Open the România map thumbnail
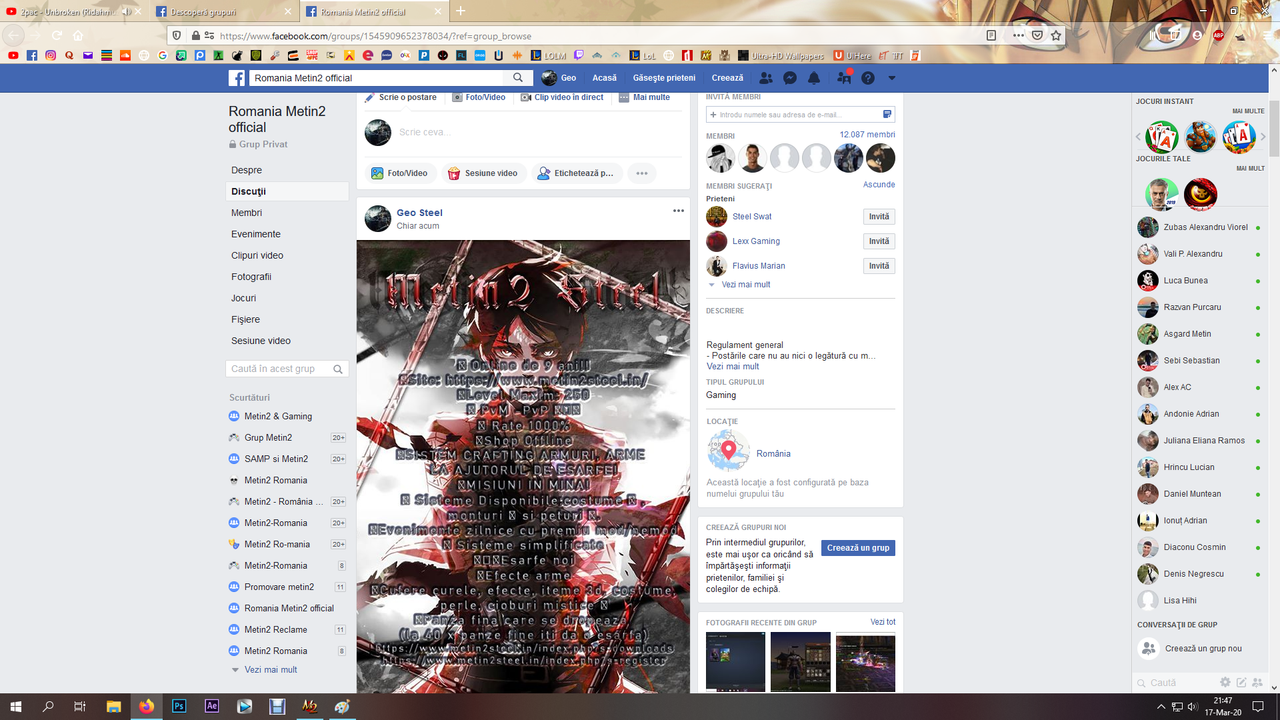 coord(729,451)
